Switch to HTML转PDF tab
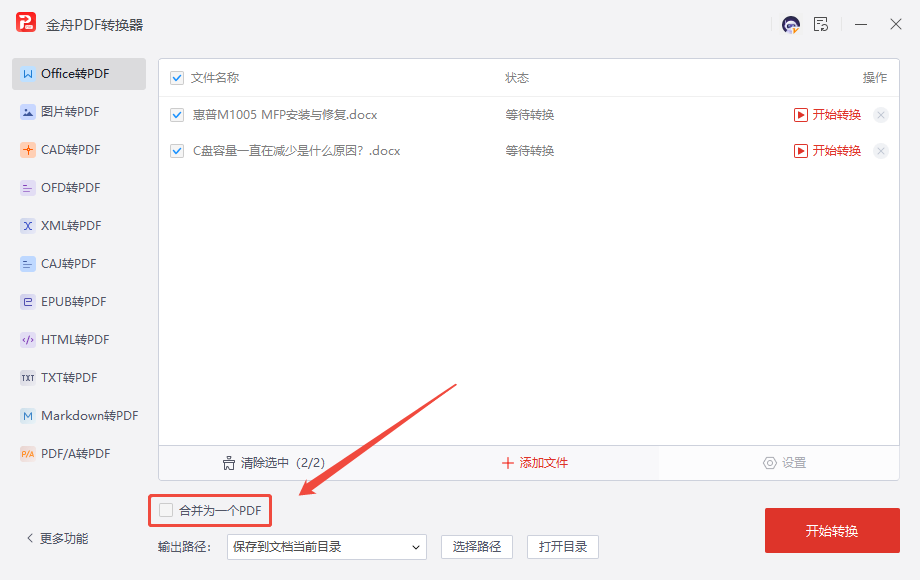920x580 pixels. (79, 340)
